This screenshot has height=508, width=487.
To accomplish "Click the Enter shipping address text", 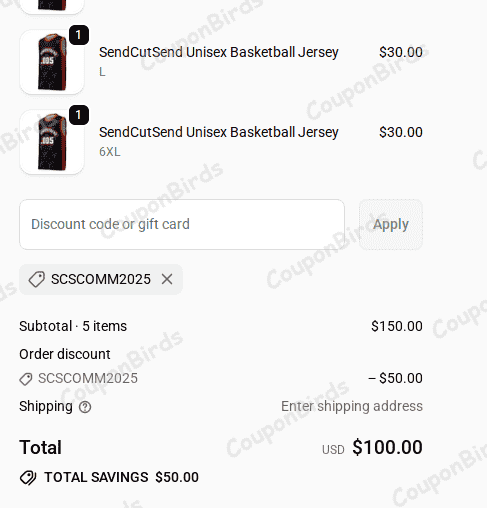I will coord(352,406).
